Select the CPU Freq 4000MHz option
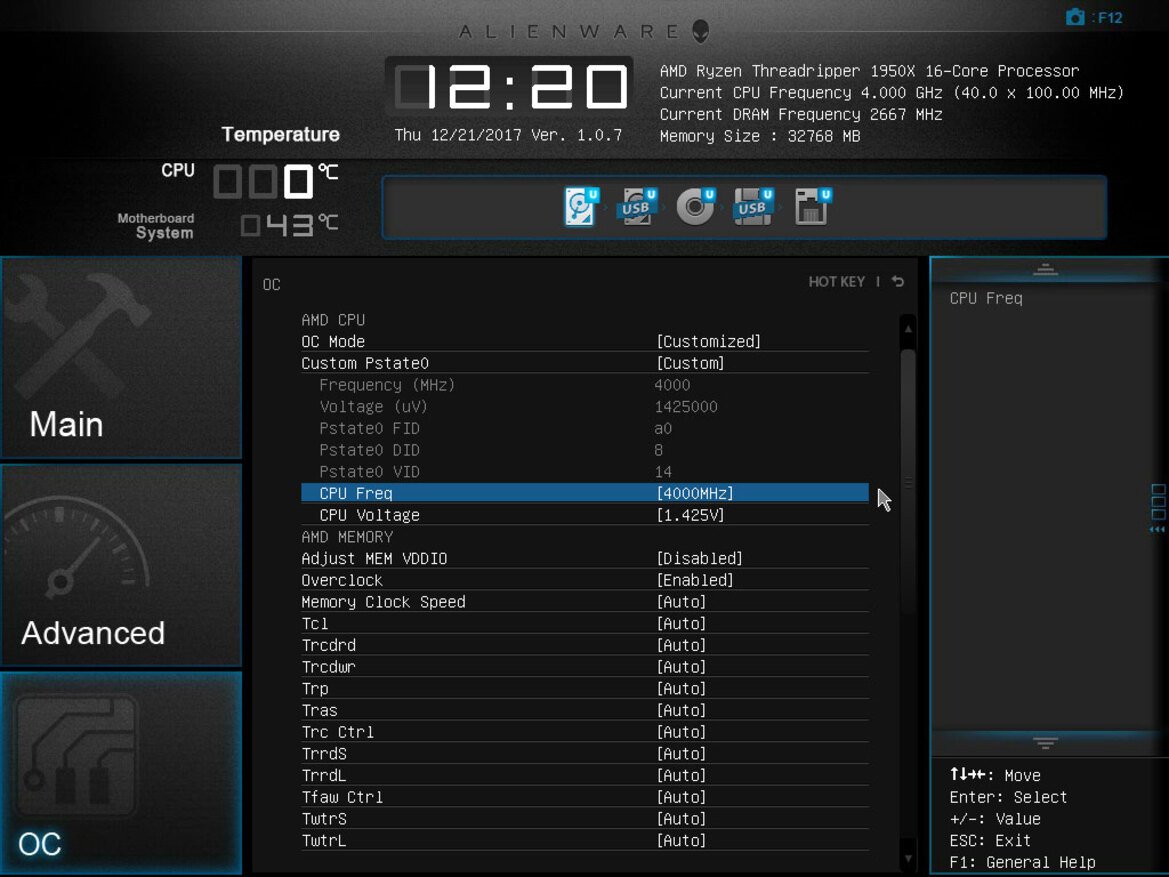Image resolution: width=1169 pixels, height=877 pixels. coord(584,493)
